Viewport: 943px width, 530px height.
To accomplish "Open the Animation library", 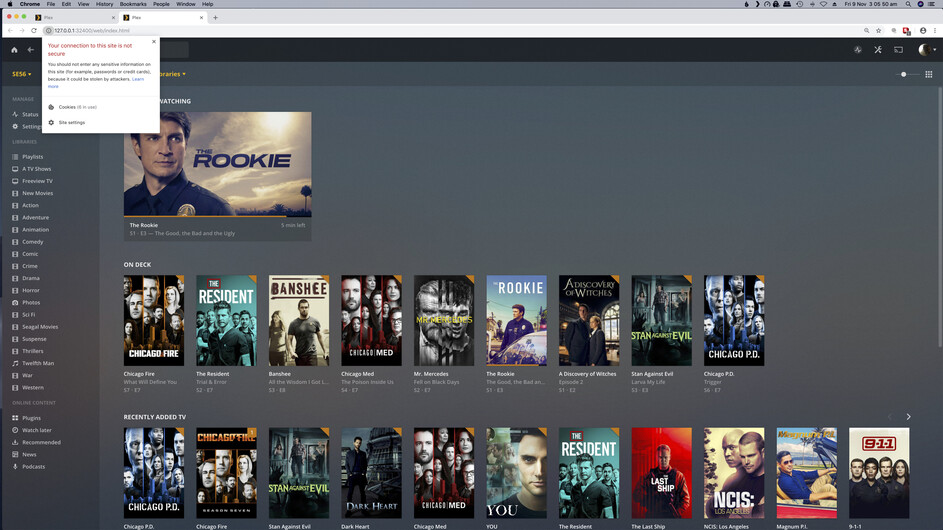I will [35, 230].
